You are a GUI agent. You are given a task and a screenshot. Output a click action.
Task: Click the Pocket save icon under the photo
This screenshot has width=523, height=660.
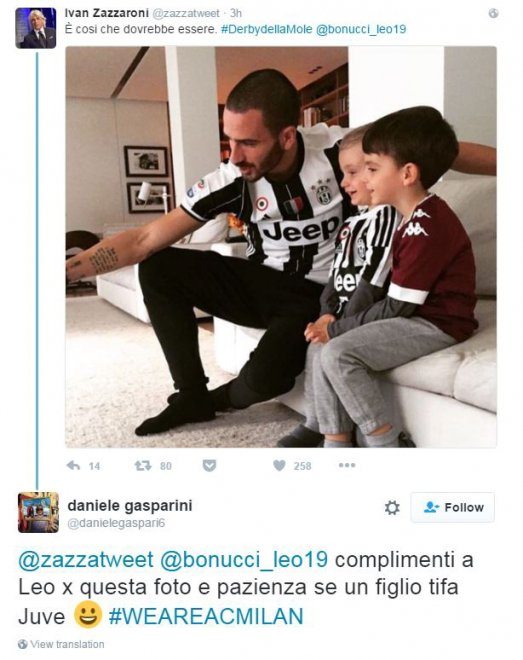point(209,466)
